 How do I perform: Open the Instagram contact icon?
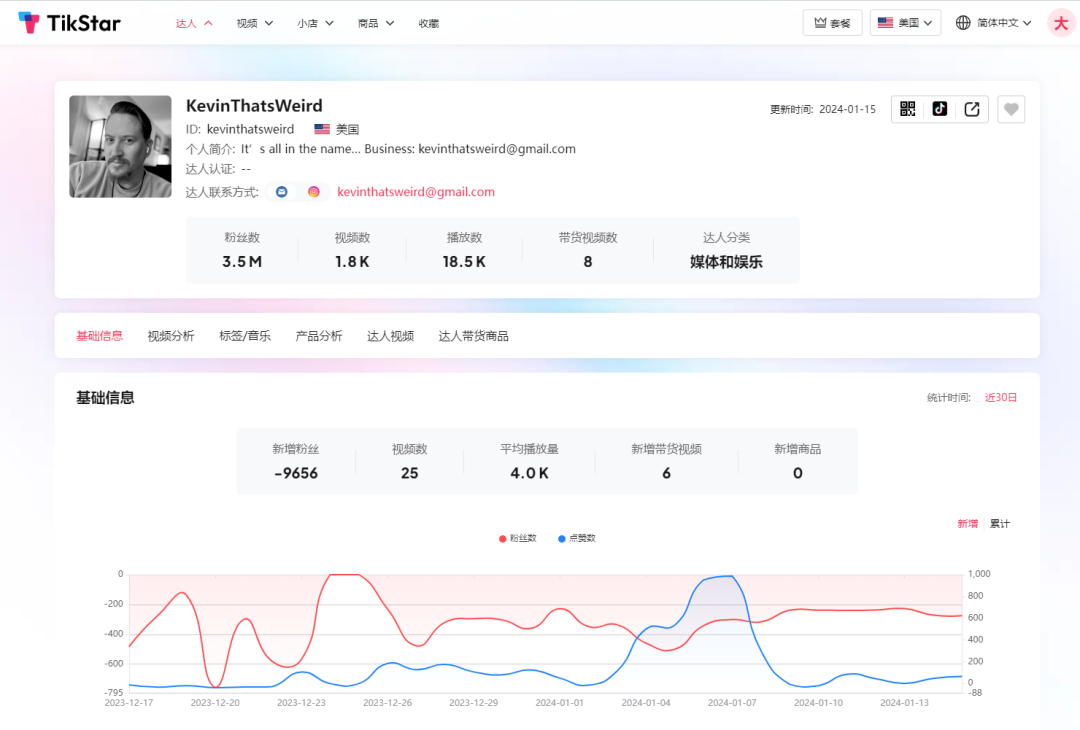pyautogui.click(x=313, y=191)
